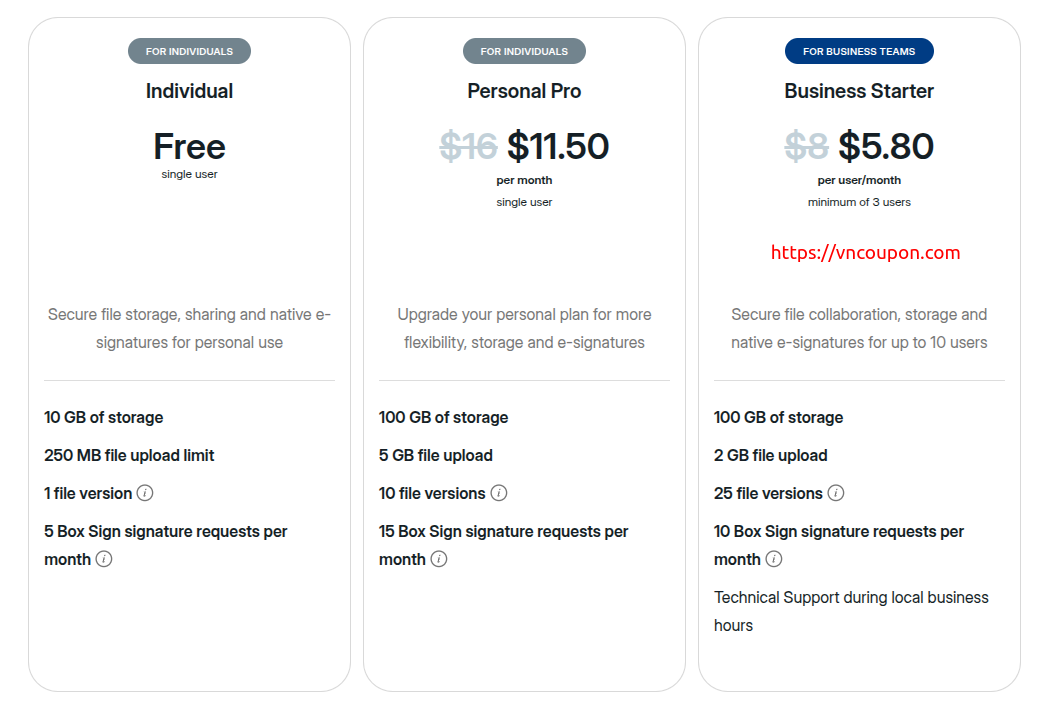Click the $11.50 price

pos(557,147)
